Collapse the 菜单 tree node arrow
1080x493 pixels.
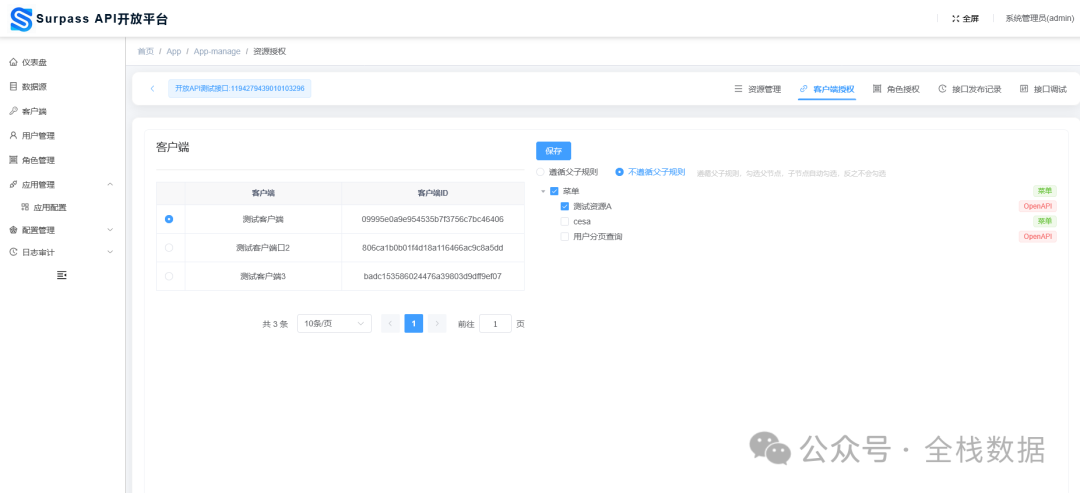pos(543,191)
